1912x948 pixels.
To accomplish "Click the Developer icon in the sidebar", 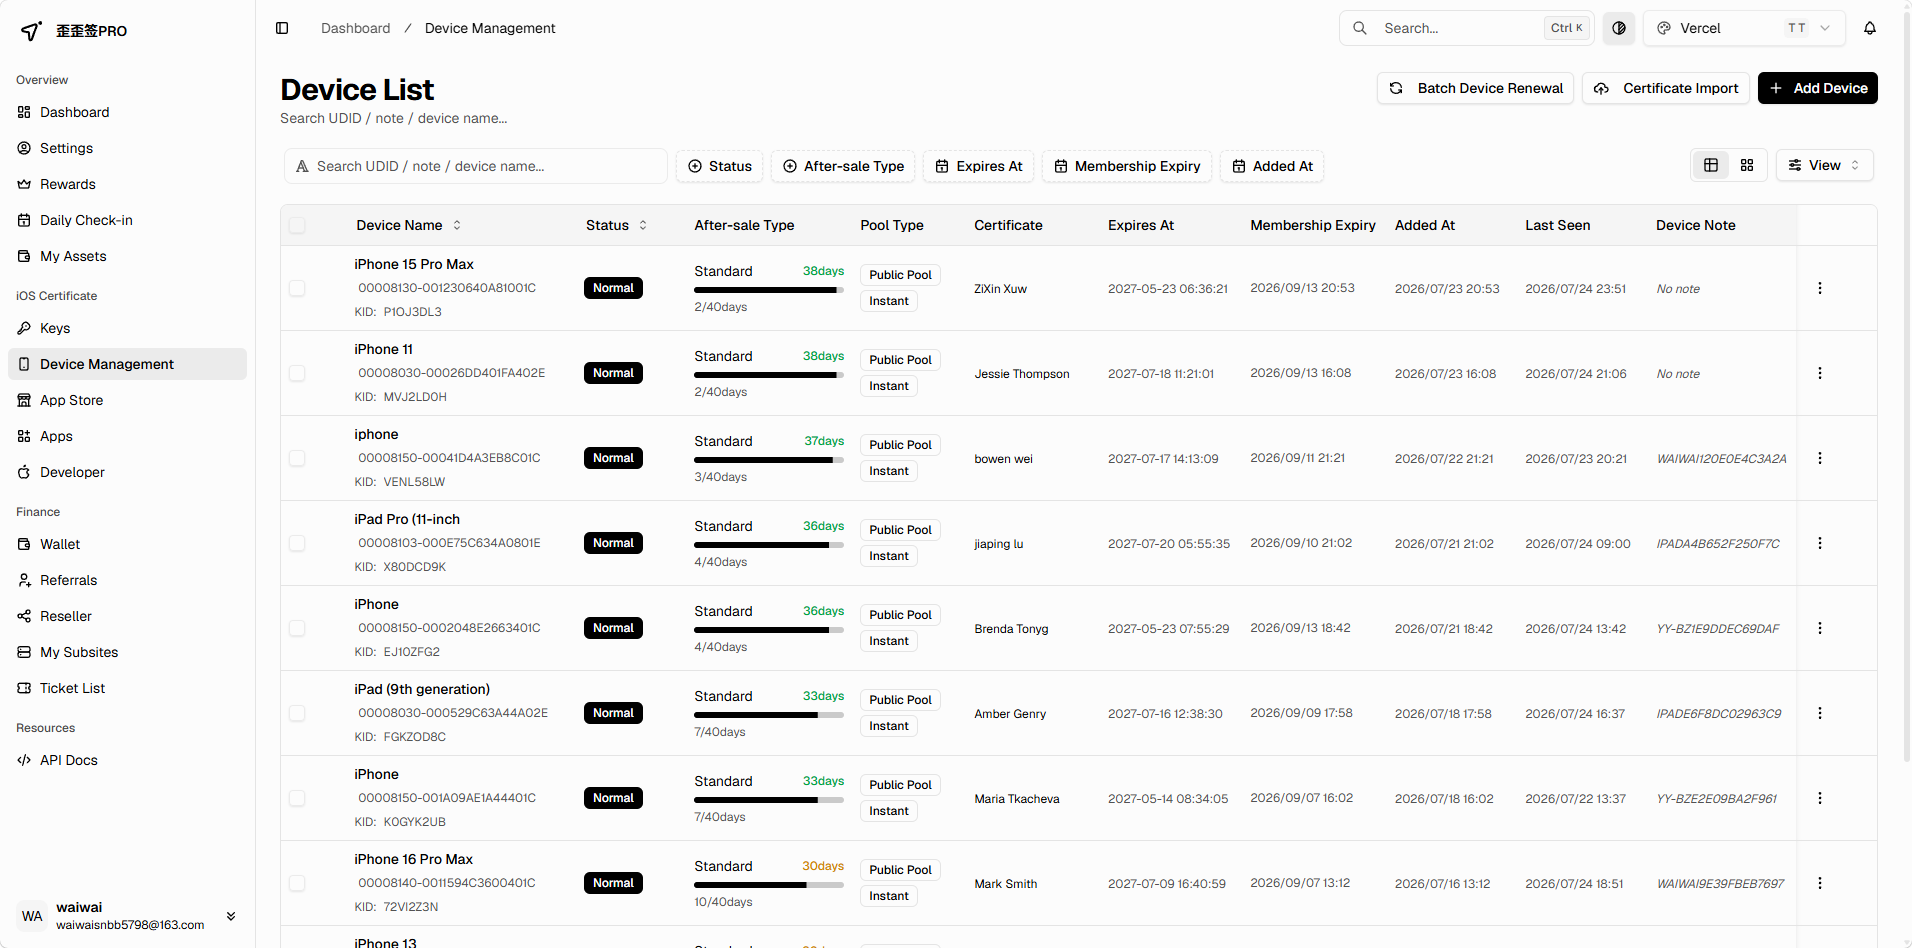I will point(24,472).
